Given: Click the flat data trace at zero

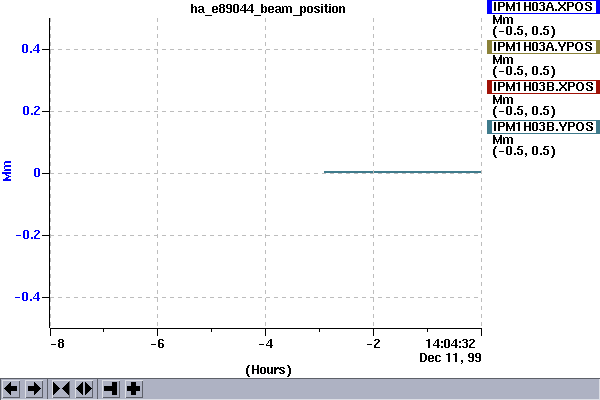Looking at the screenshot, I should (x=402, y=172).
